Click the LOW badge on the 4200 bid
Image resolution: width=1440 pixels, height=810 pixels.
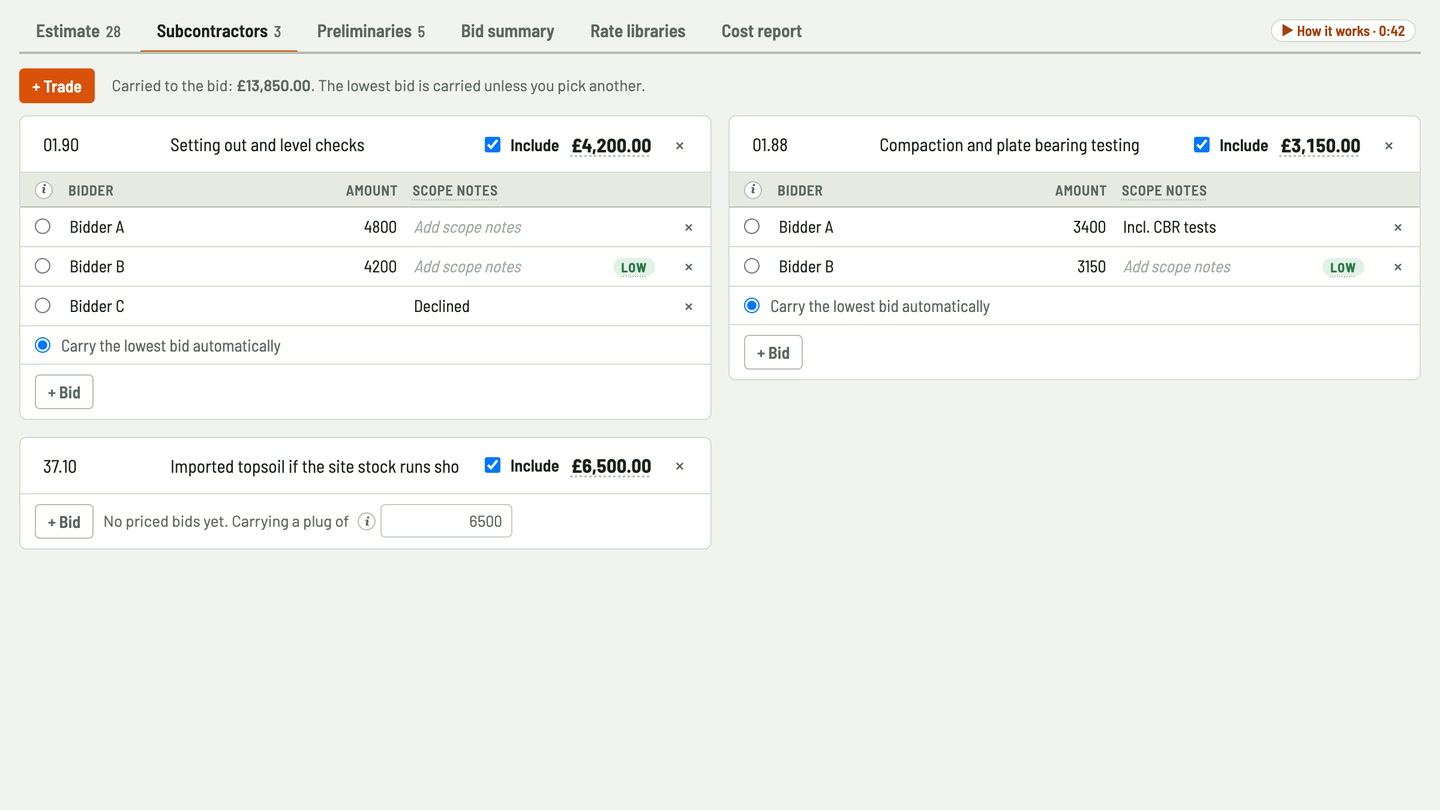coord(634,267)
